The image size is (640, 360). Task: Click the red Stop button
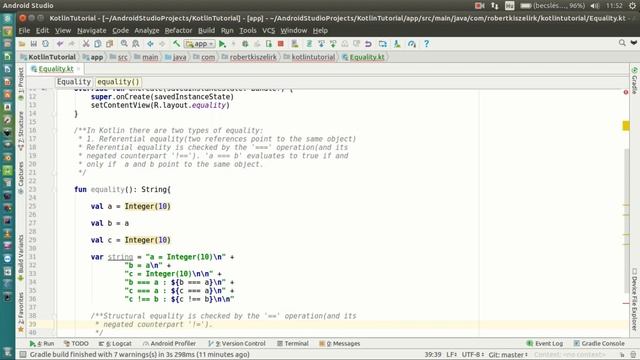click(280, 44)
